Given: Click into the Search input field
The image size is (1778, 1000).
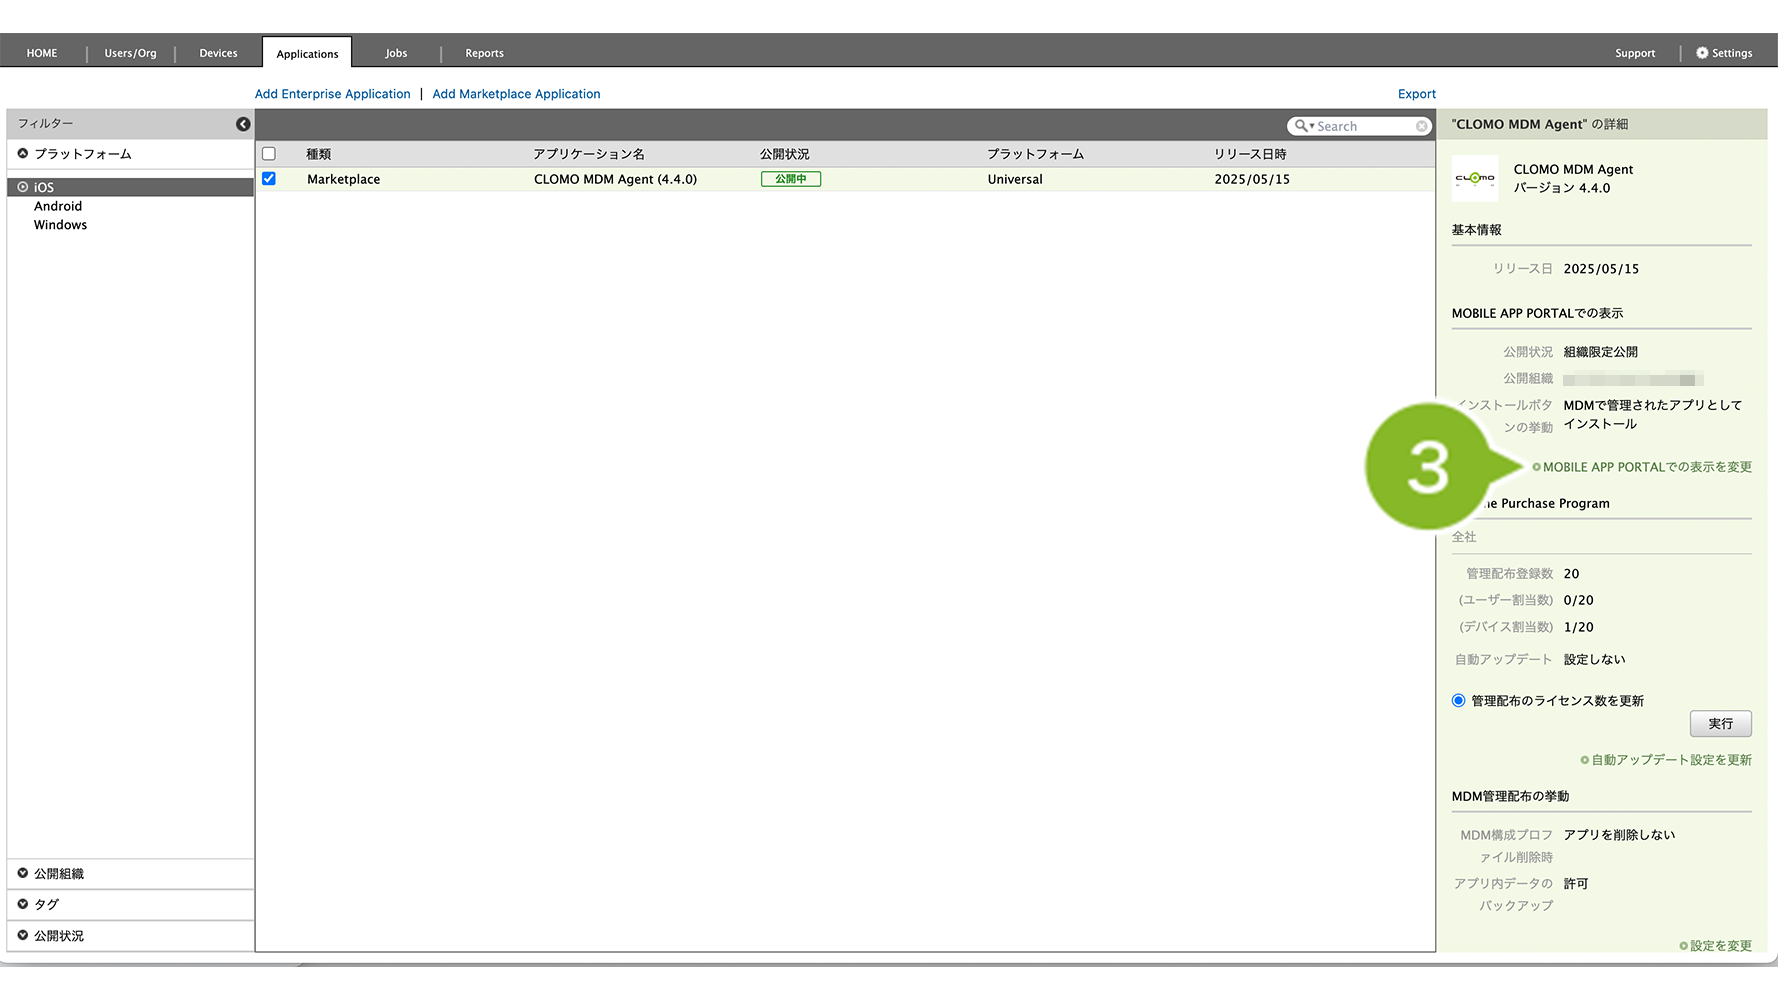Looking at the screenshot, I should (1362, 126).
